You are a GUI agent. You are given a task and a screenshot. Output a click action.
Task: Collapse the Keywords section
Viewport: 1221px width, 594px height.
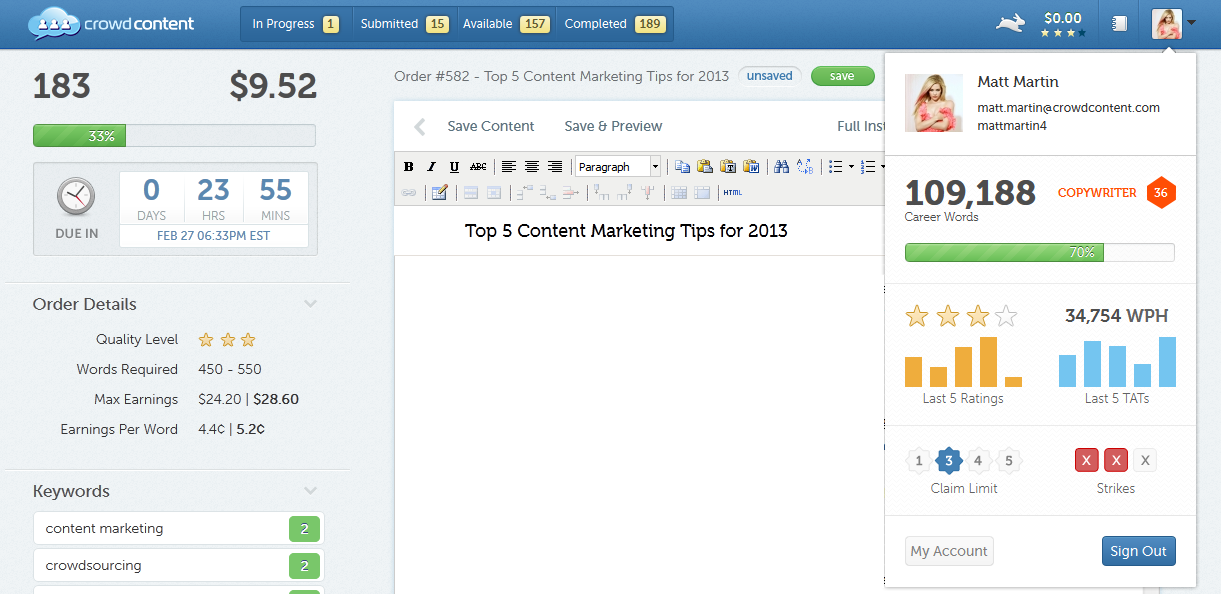310,490
